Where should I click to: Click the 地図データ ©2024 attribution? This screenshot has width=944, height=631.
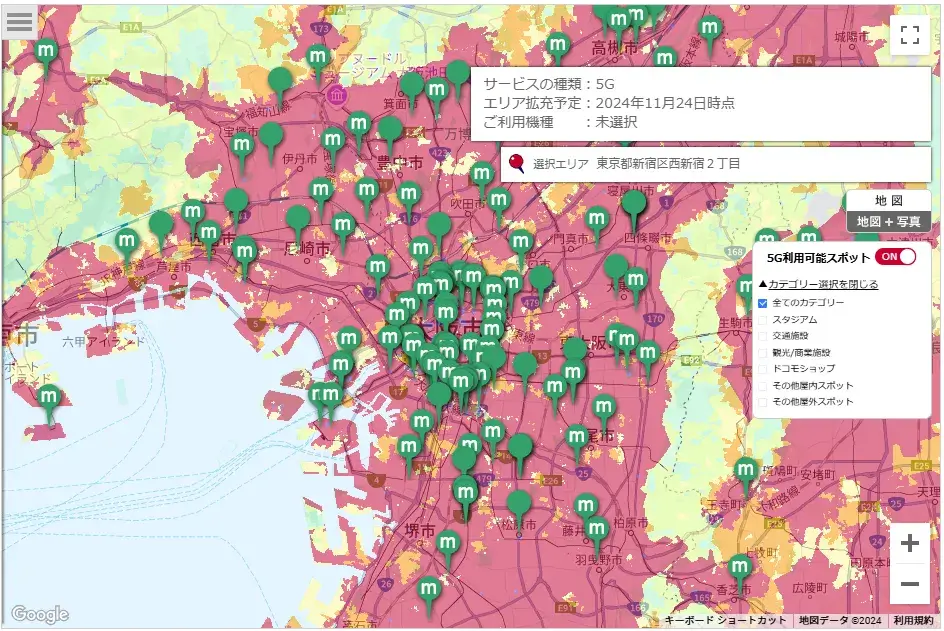tap(840, 621)
